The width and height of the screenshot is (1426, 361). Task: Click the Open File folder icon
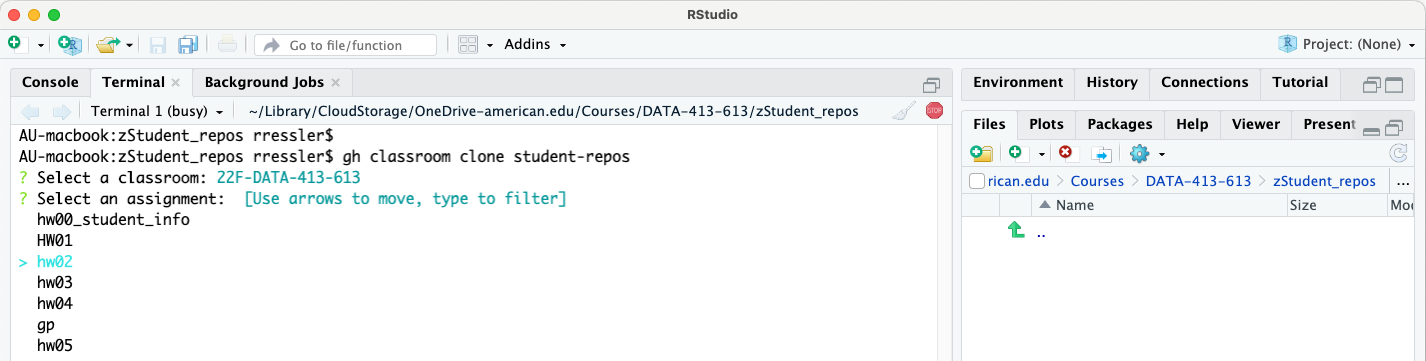point(107,44)
